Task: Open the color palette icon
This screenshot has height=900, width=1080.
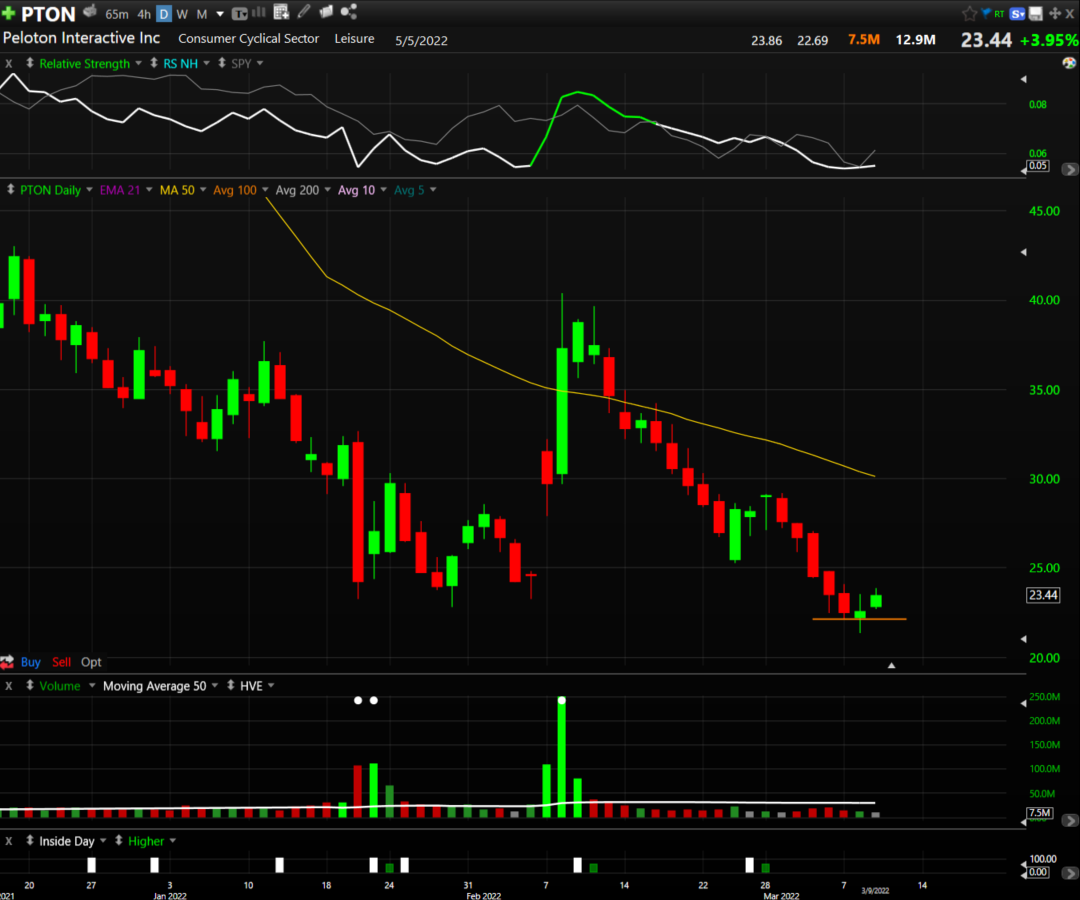Action: point(1069,63)
